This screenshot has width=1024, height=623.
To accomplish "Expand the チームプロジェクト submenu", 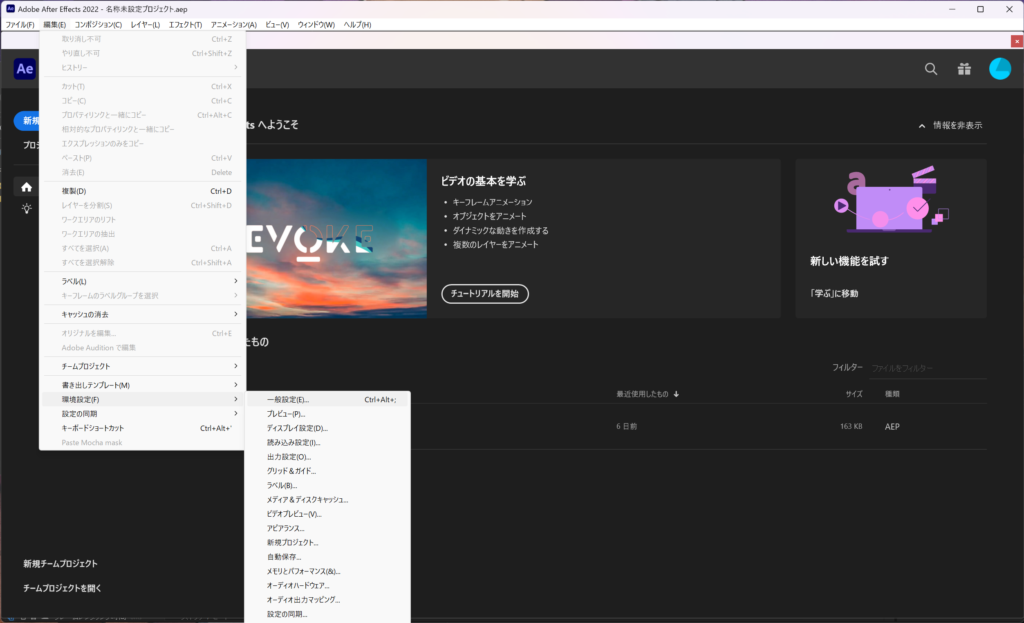I will (144, 366).
